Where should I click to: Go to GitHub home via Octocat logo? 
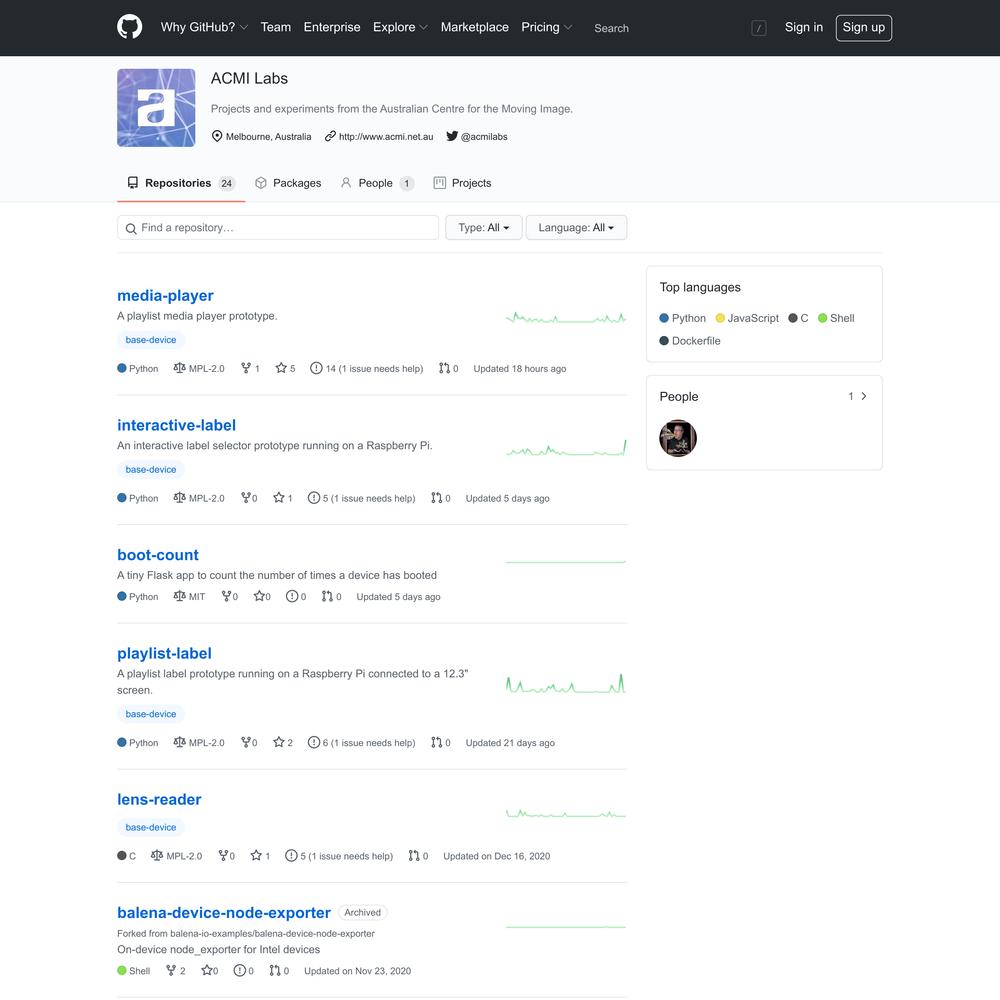[x=129, y=27]
